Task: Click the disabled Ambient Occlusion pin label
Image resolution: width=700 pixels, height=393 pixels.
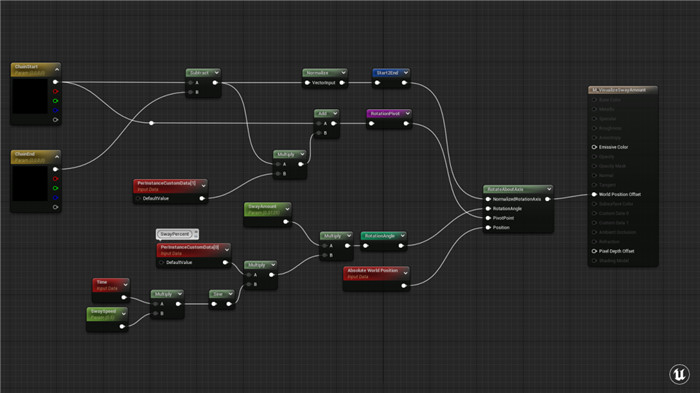Action: tap(617, 232)
